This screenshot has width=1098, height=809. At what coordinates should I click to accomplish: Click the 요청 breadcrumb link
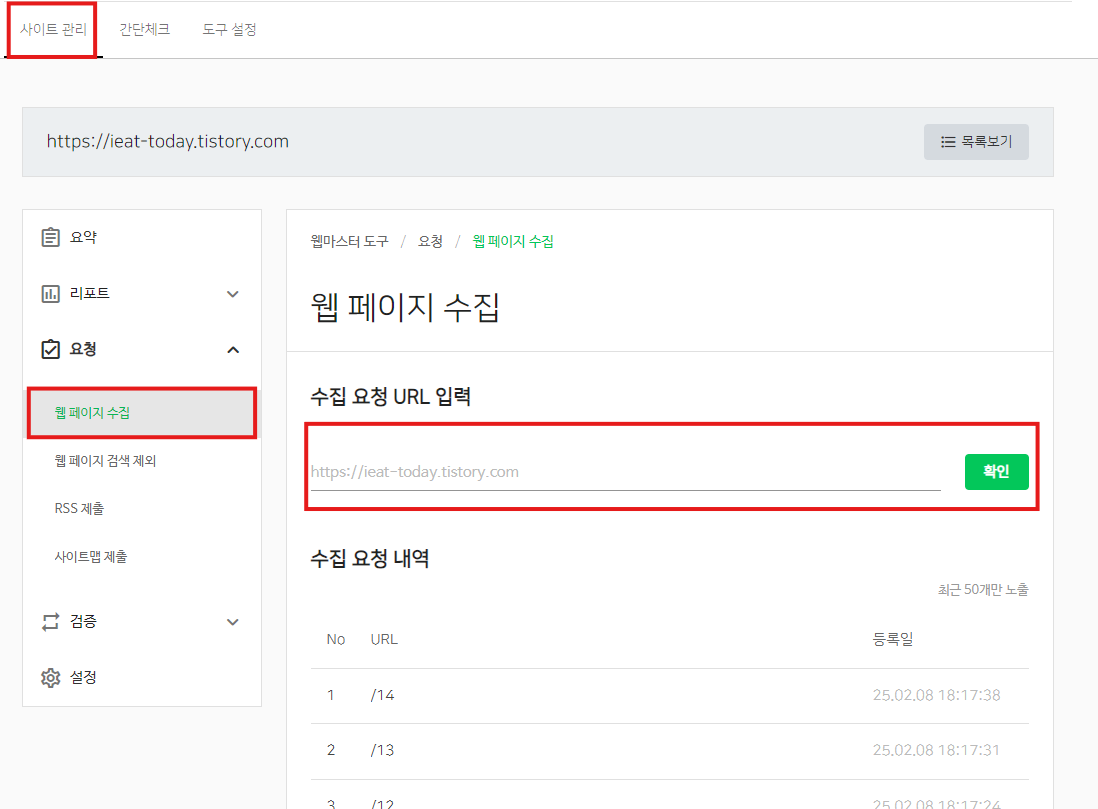coord(430,242)
